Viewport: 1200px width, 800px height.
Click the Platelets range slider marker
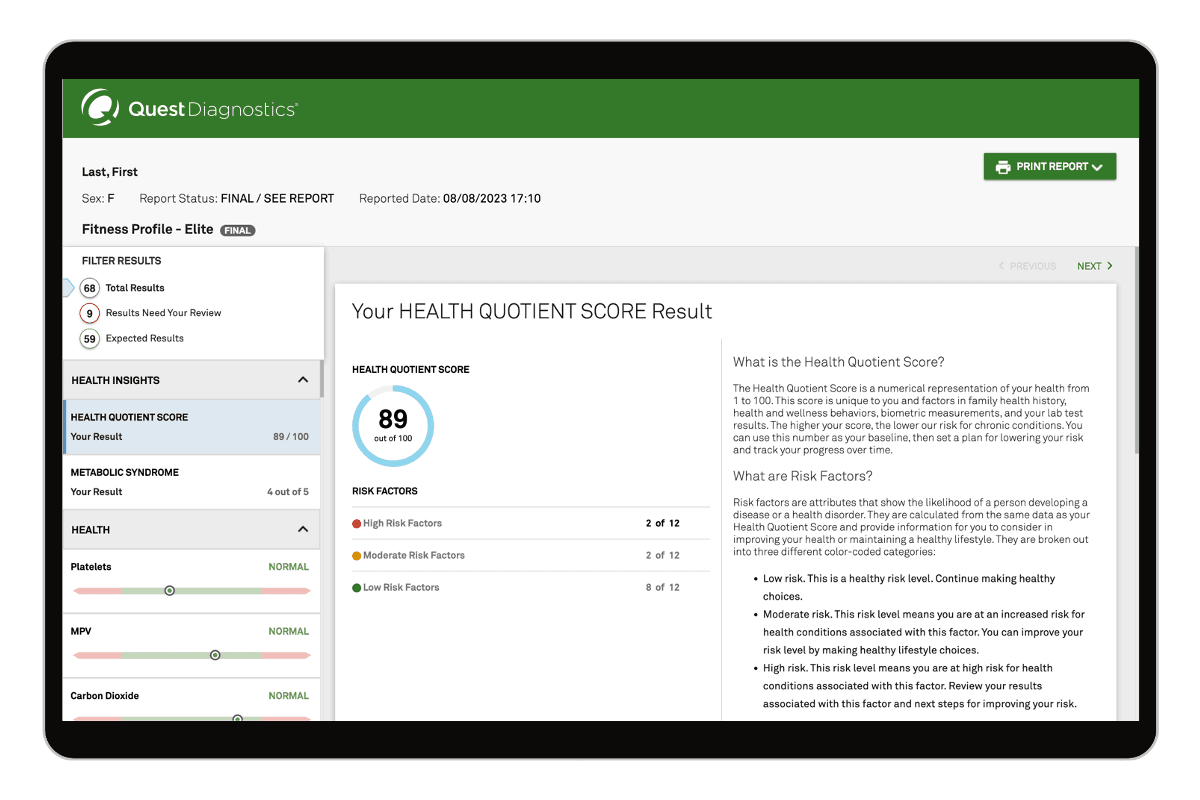tap(169, 591)
